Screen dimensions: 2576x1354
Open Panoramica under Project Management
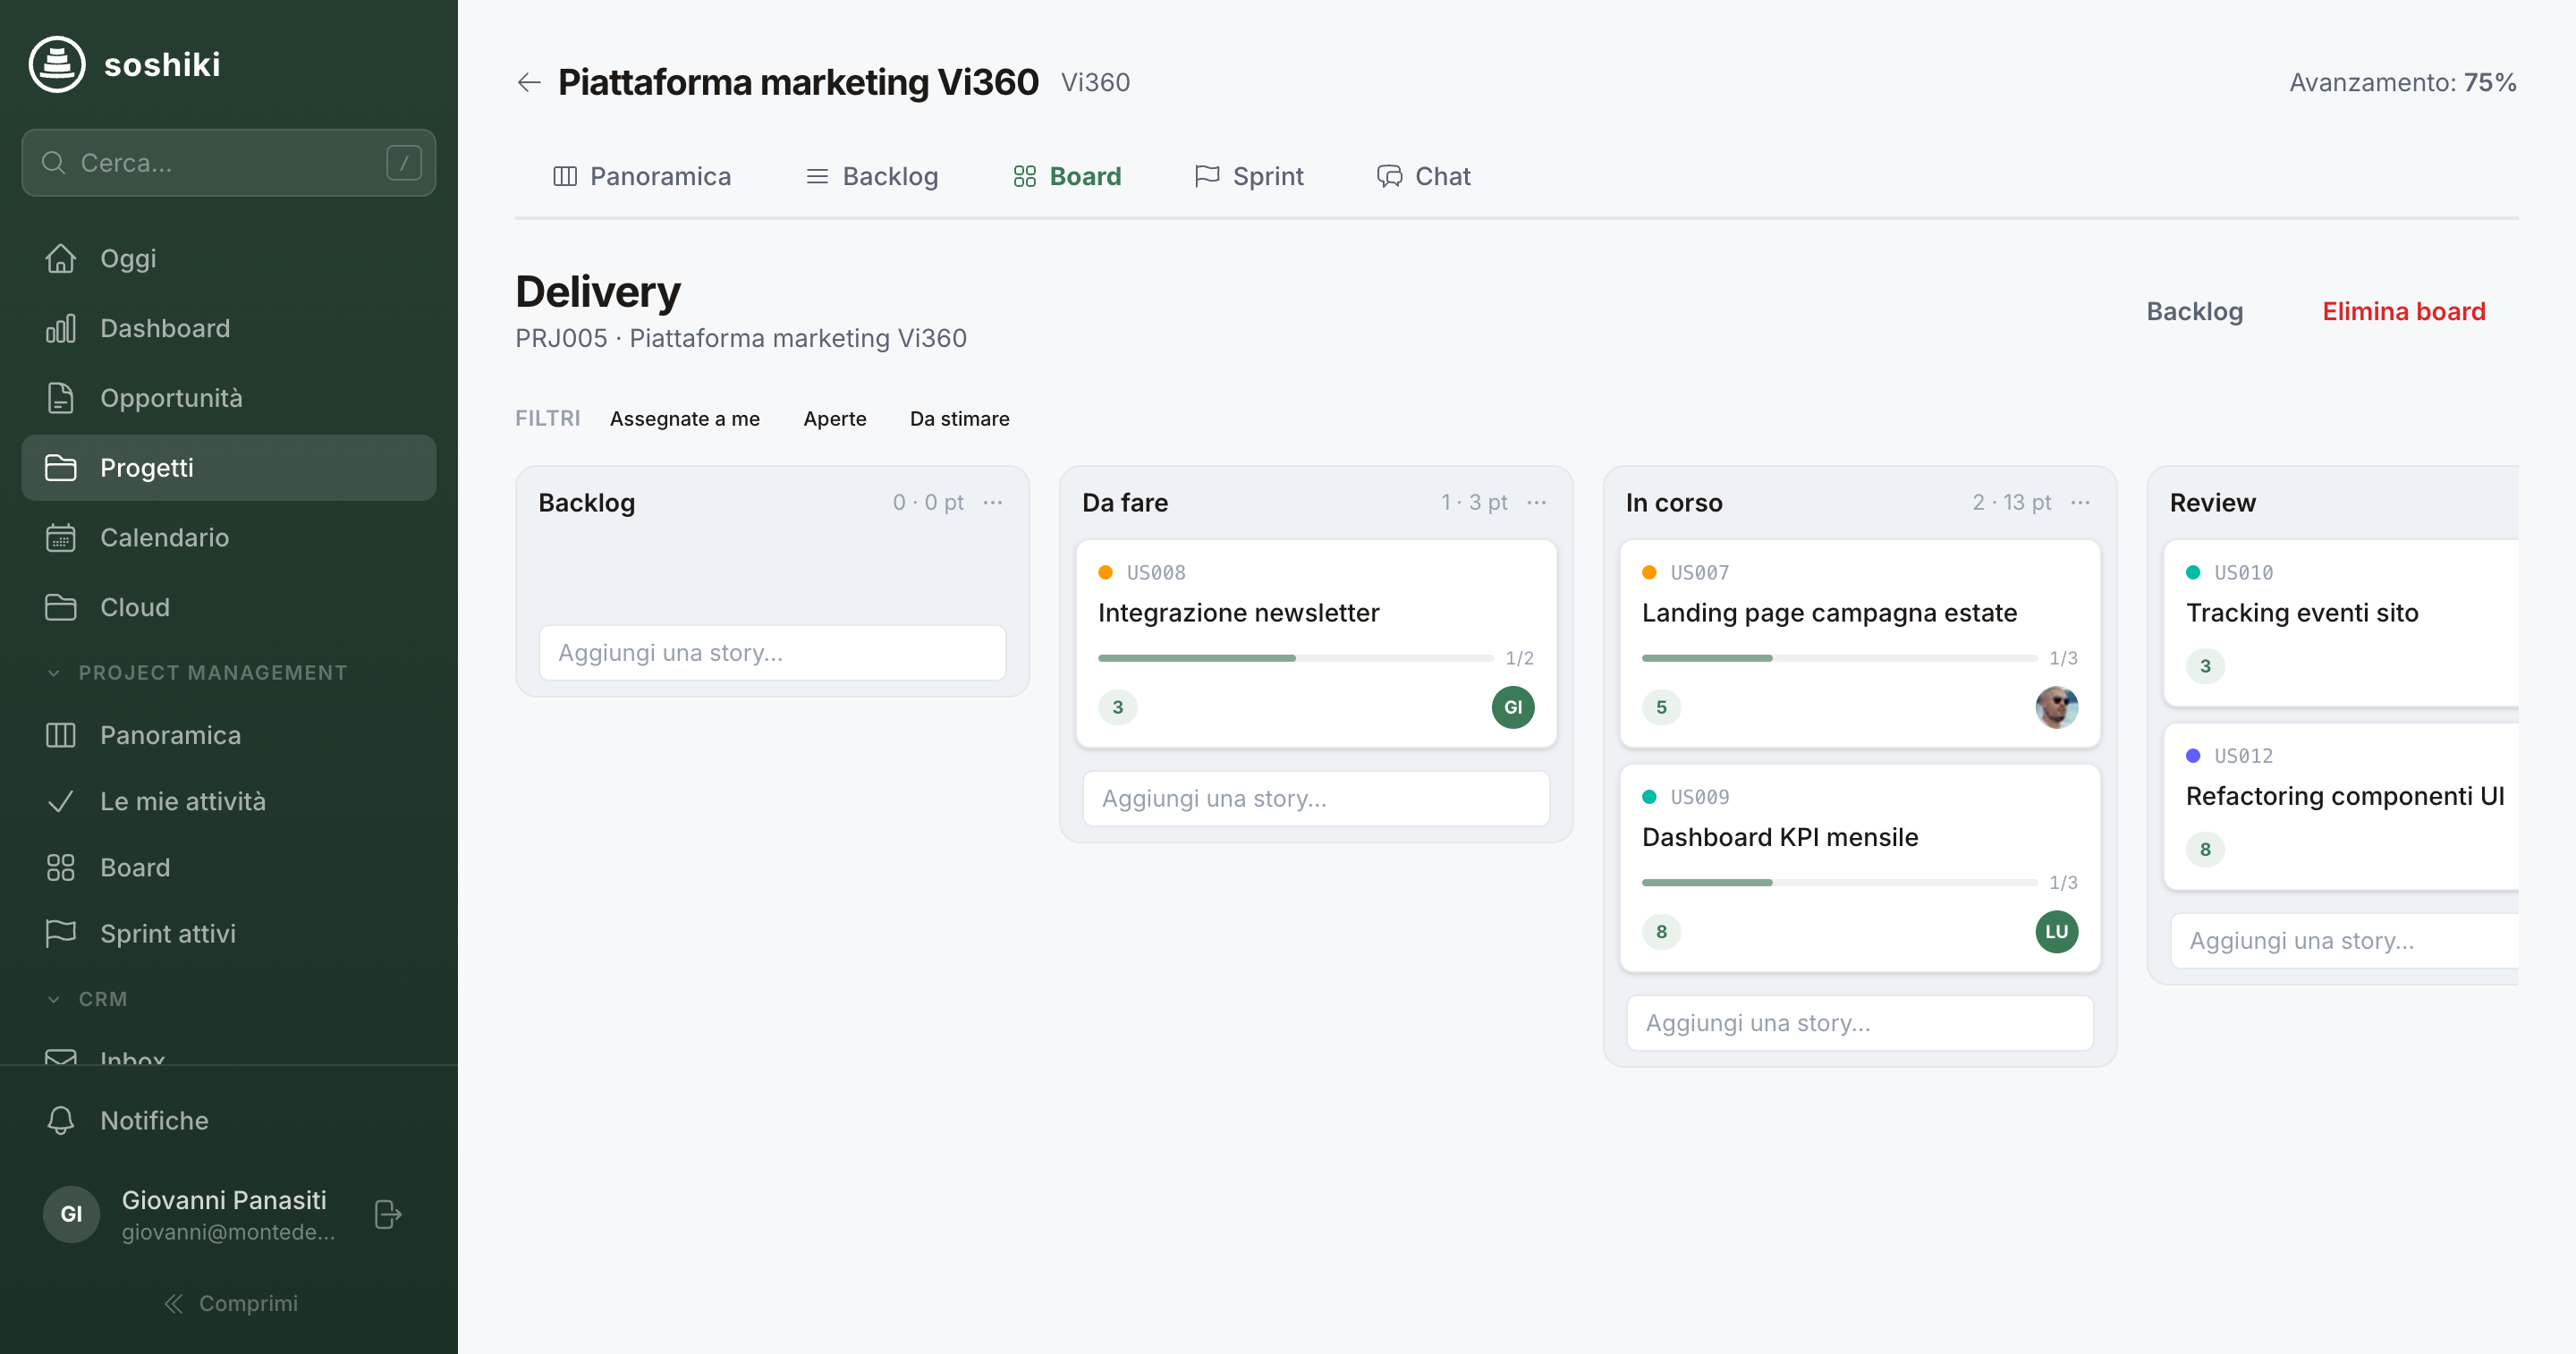(229, 735)
